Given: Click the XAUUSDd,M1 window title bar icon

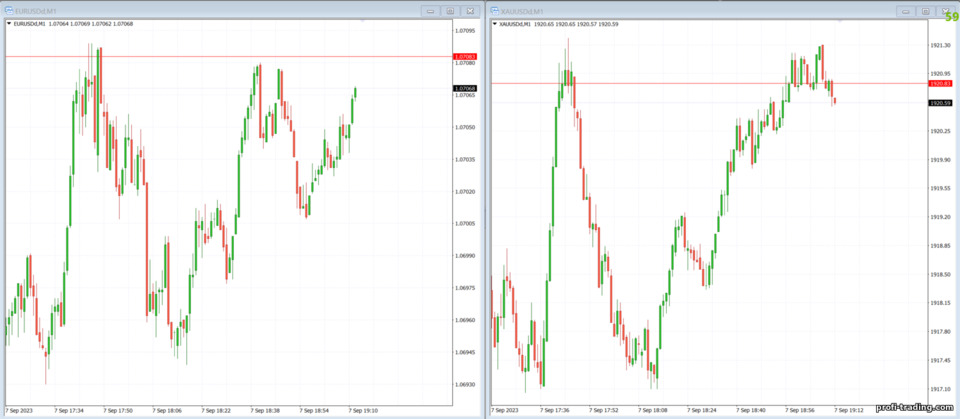Looking at the screenshot, I should 495,10.
